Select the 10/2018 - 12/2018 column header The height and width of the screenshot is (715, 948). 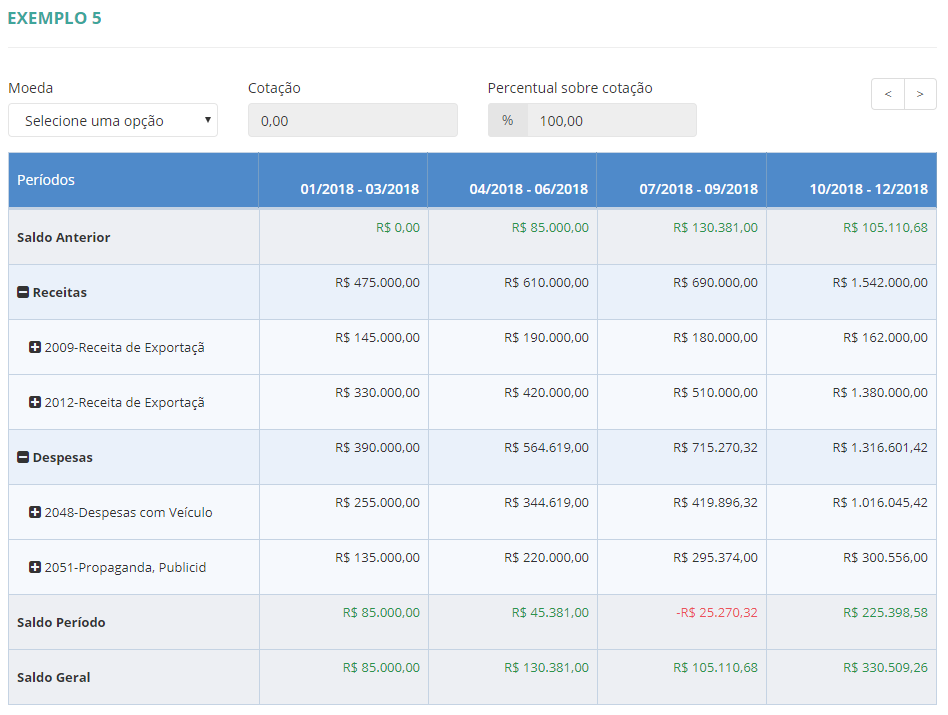point(868,189)
